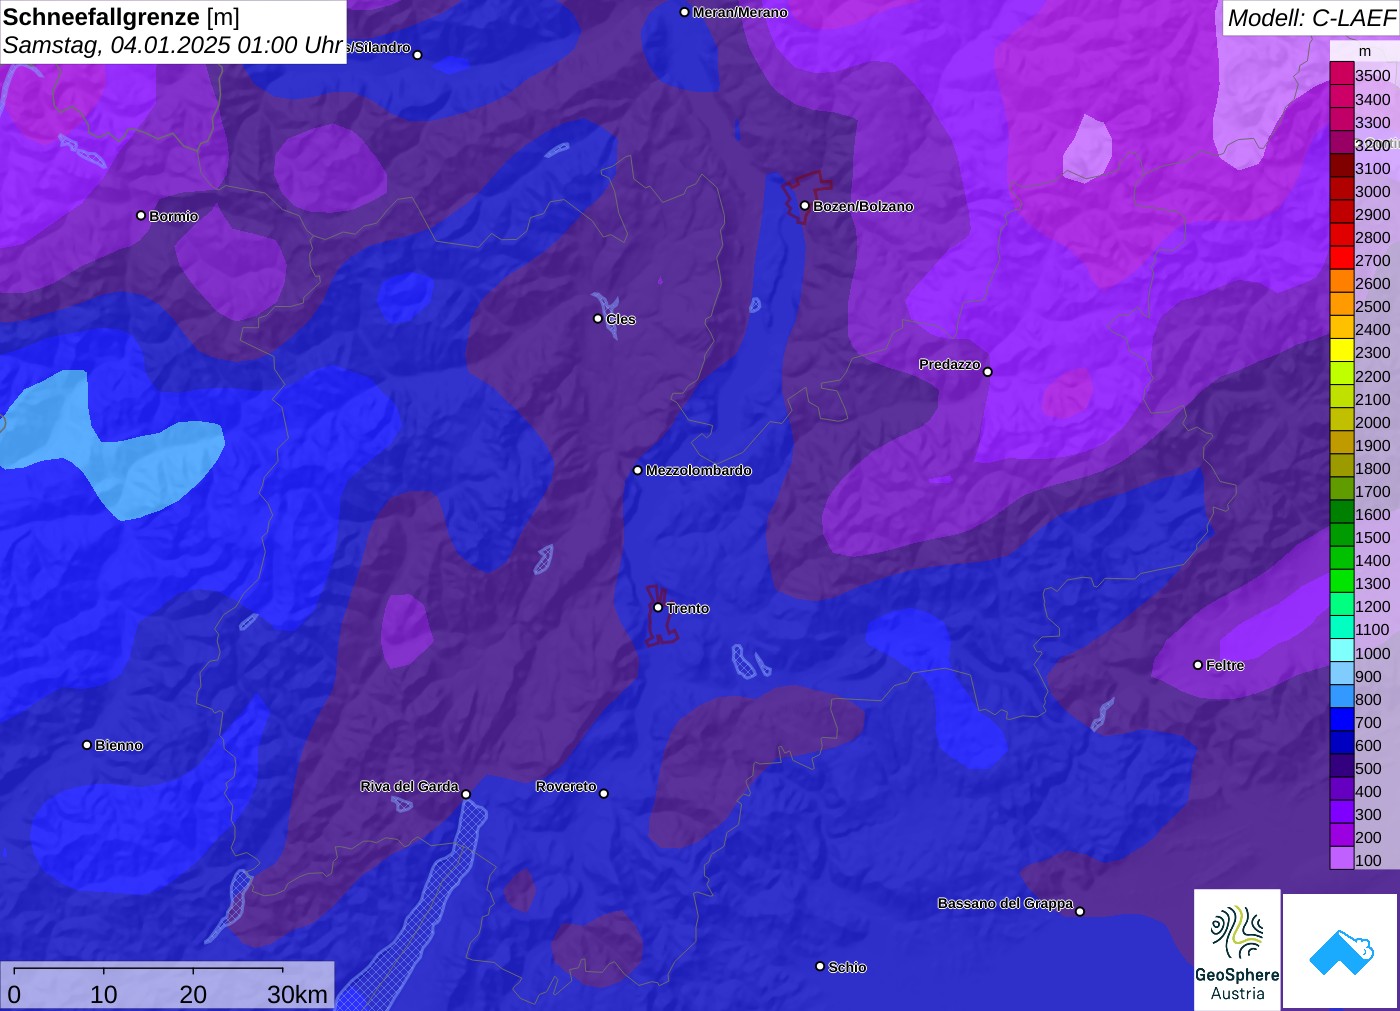Image resolution: width=1400 pixels, height=1011 pixels.
Task: Click the 500 legend value
Action: [1368, 768]
